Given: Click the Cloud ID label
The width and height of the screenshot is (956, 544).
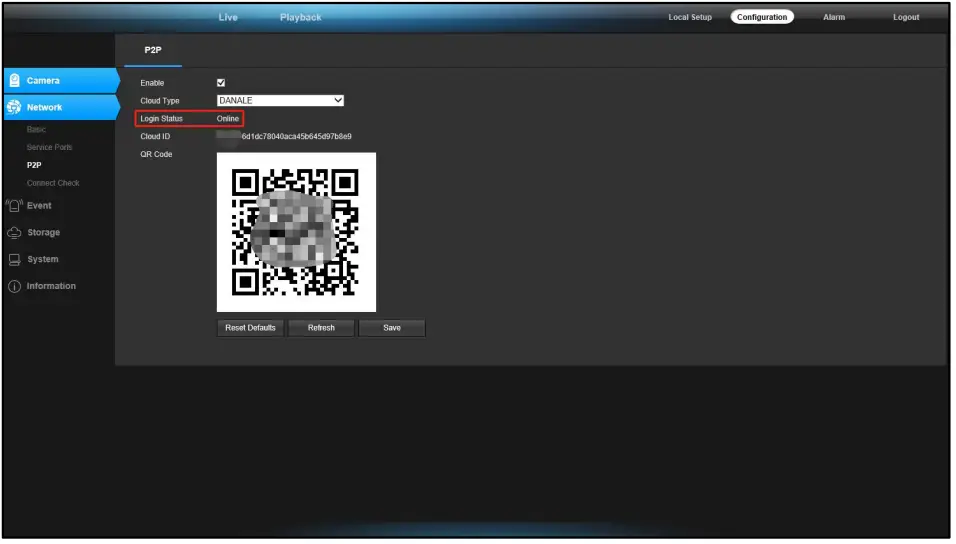Looking at the screenshot, I should 155,137.
